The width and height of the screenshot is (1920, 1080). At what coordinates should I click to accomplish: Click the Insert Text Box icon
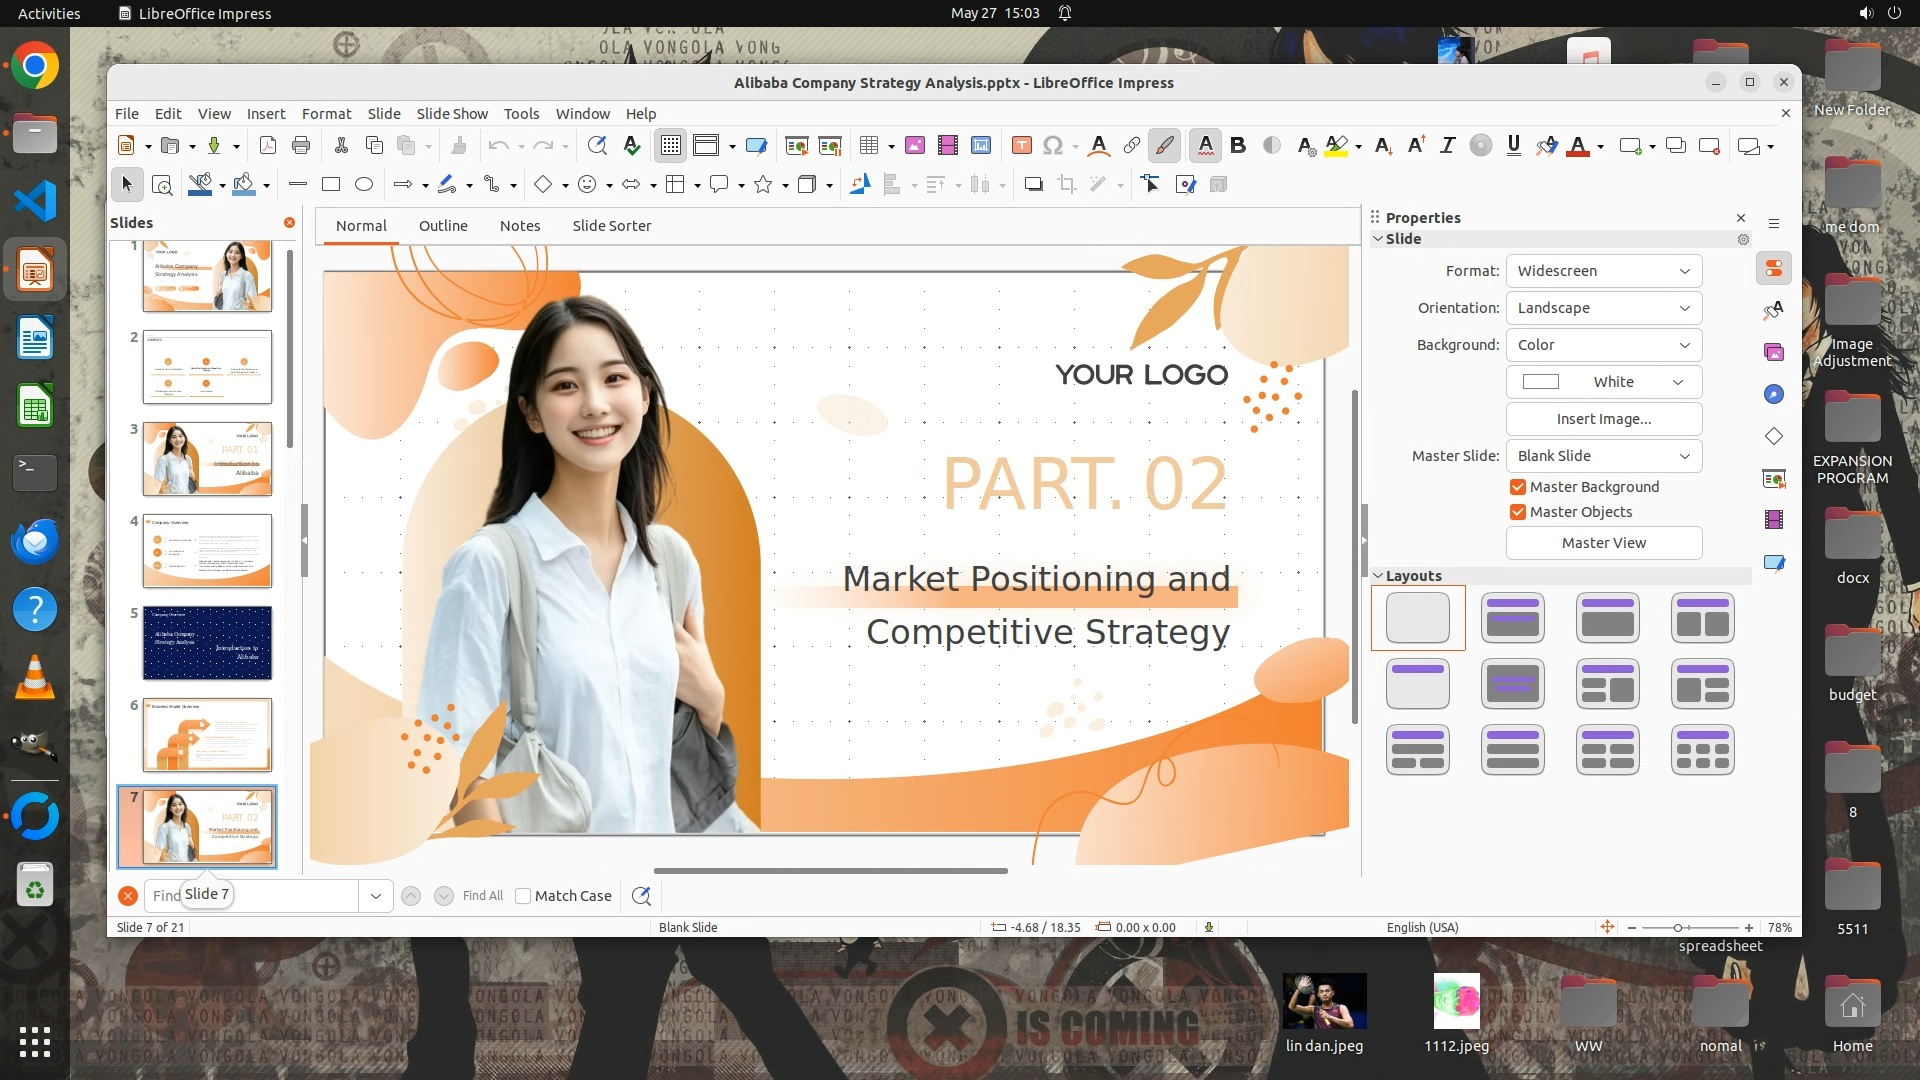[x=1021, y=146]
